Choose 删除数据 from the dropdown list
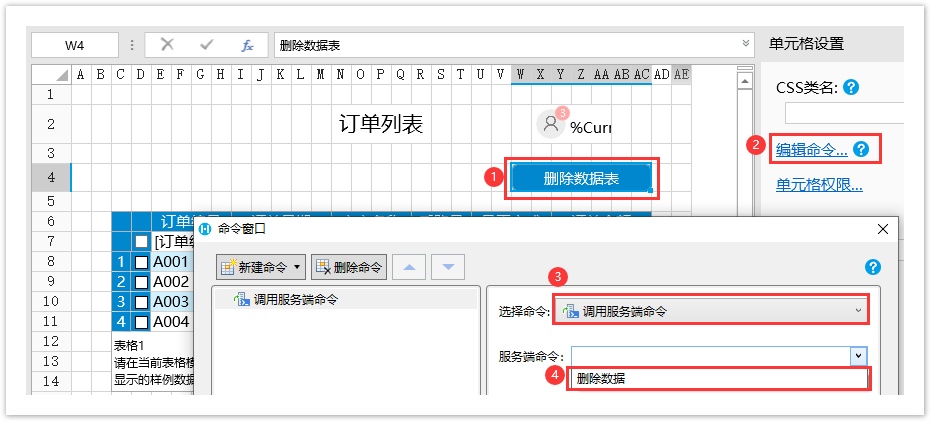Image resolution: width=930 pixels, height=421 pixels. click(718, 379)
